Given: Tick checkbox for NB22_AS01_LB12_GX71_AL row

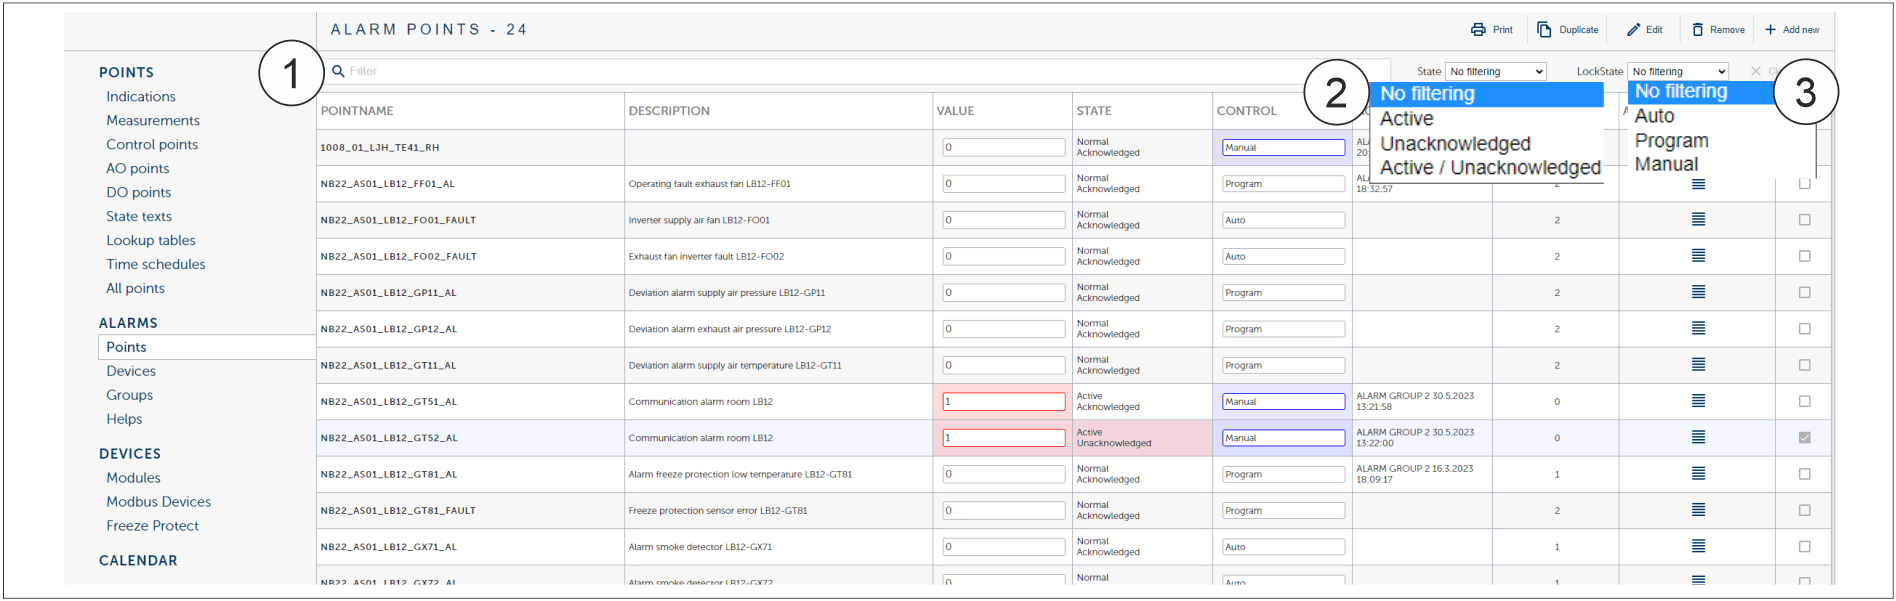Looking at the screenshot, I should point(1804,546).
